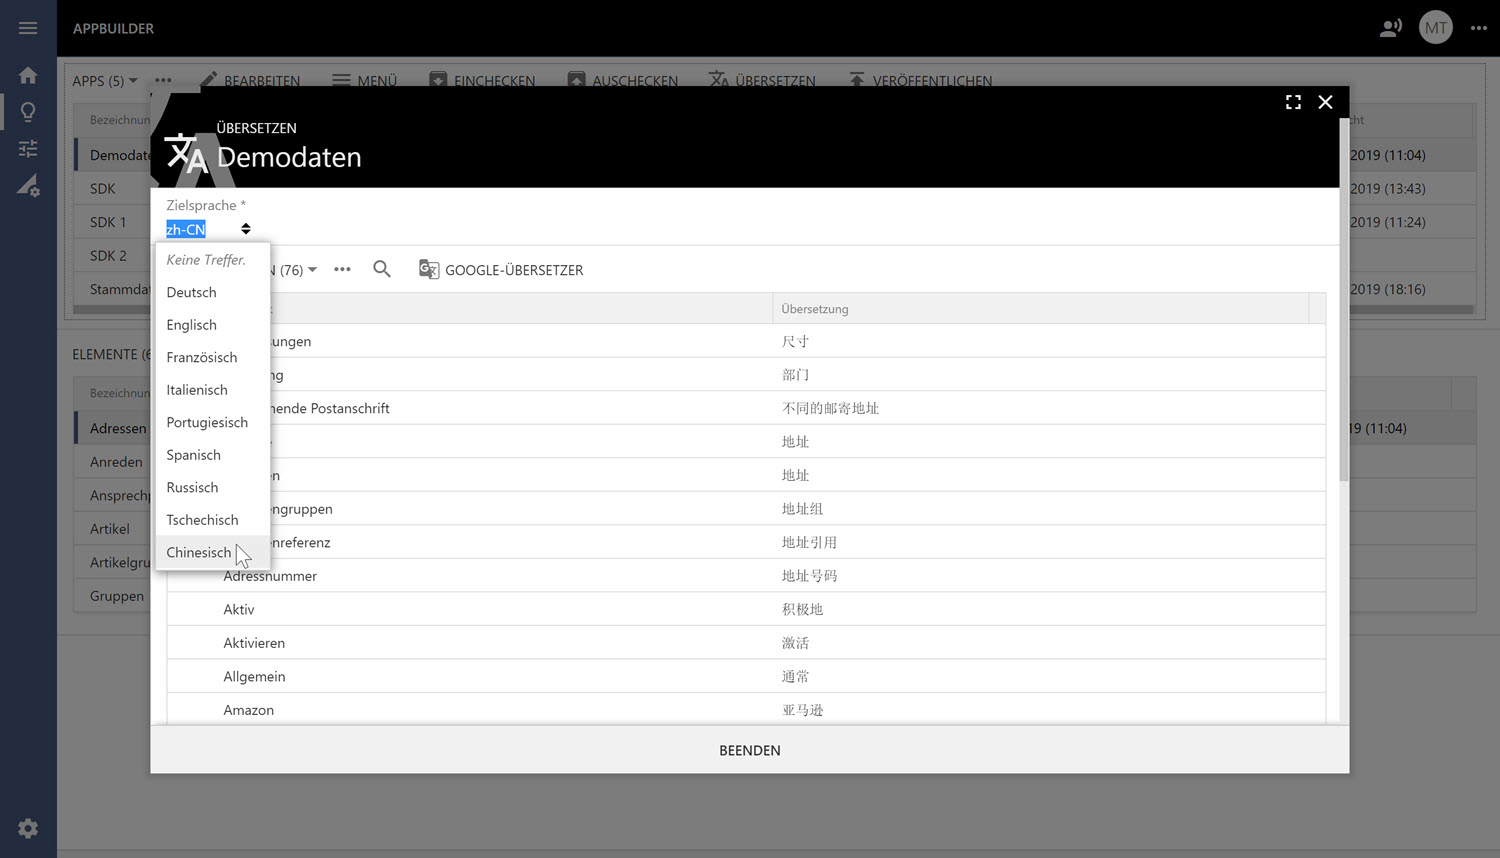
Task: Open the settings gear at bottom left
Action: (28, 828)
